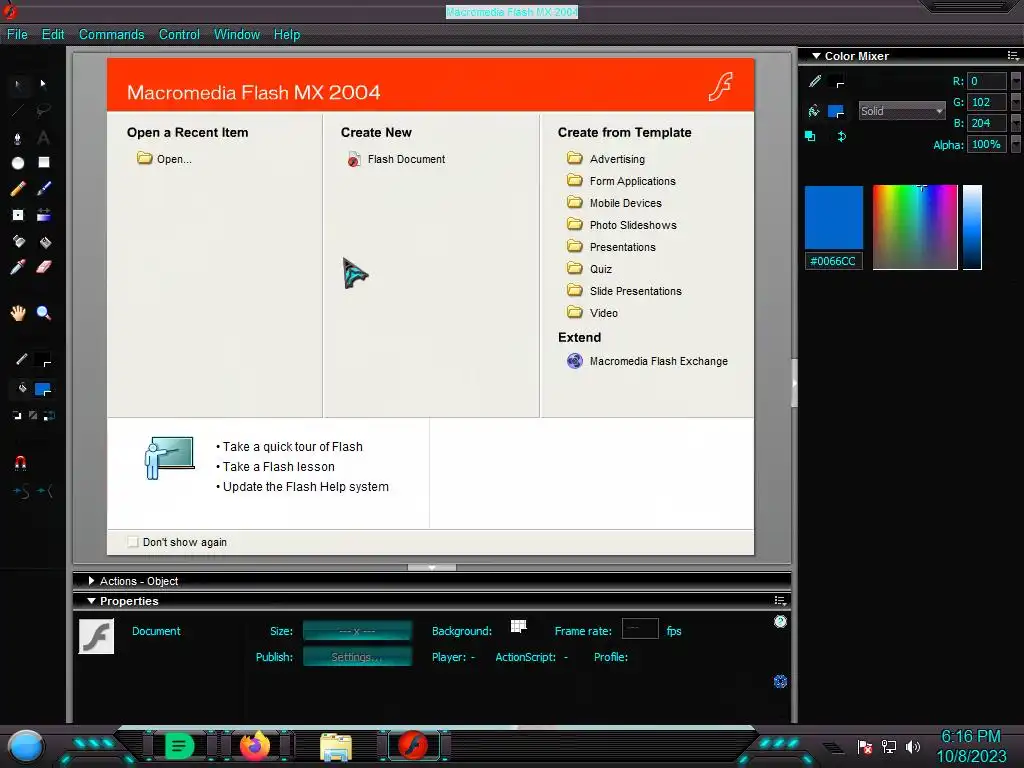This screenshot has width=1024, height=768.
Task: Select the Fill Transform tool
Action: click(43, 215)
